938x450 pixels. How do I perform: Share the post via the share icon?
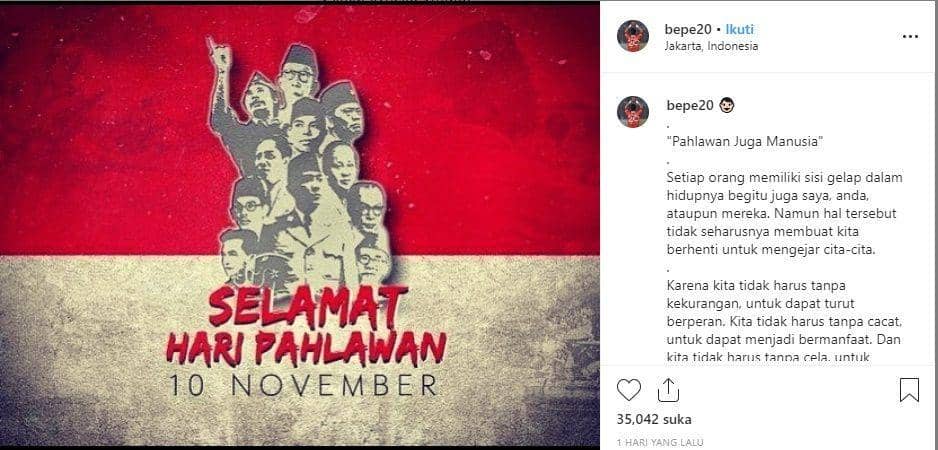(668, 390)
